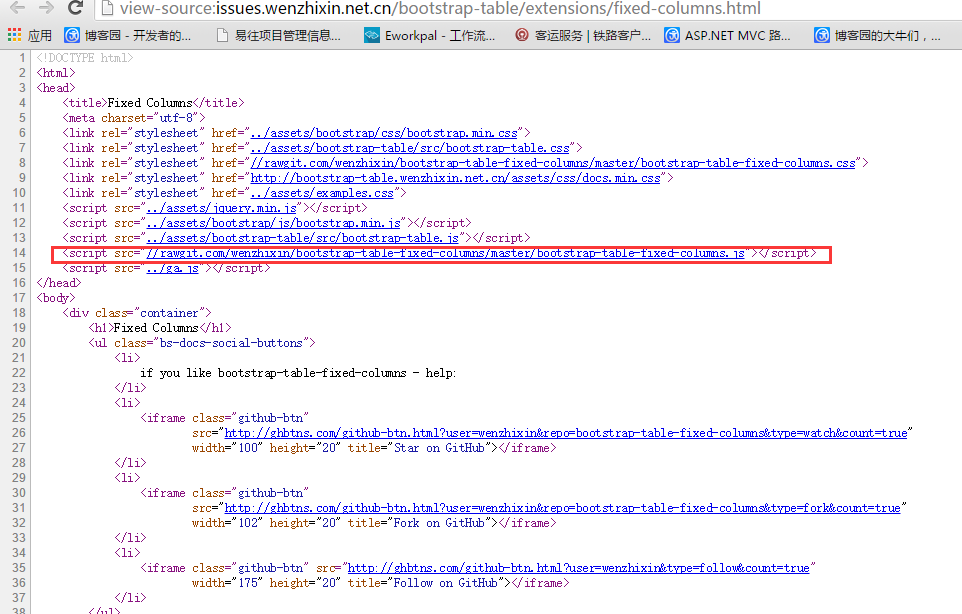Click the browser forward arrow
This screenshot has height=614, width=962.
46,9
